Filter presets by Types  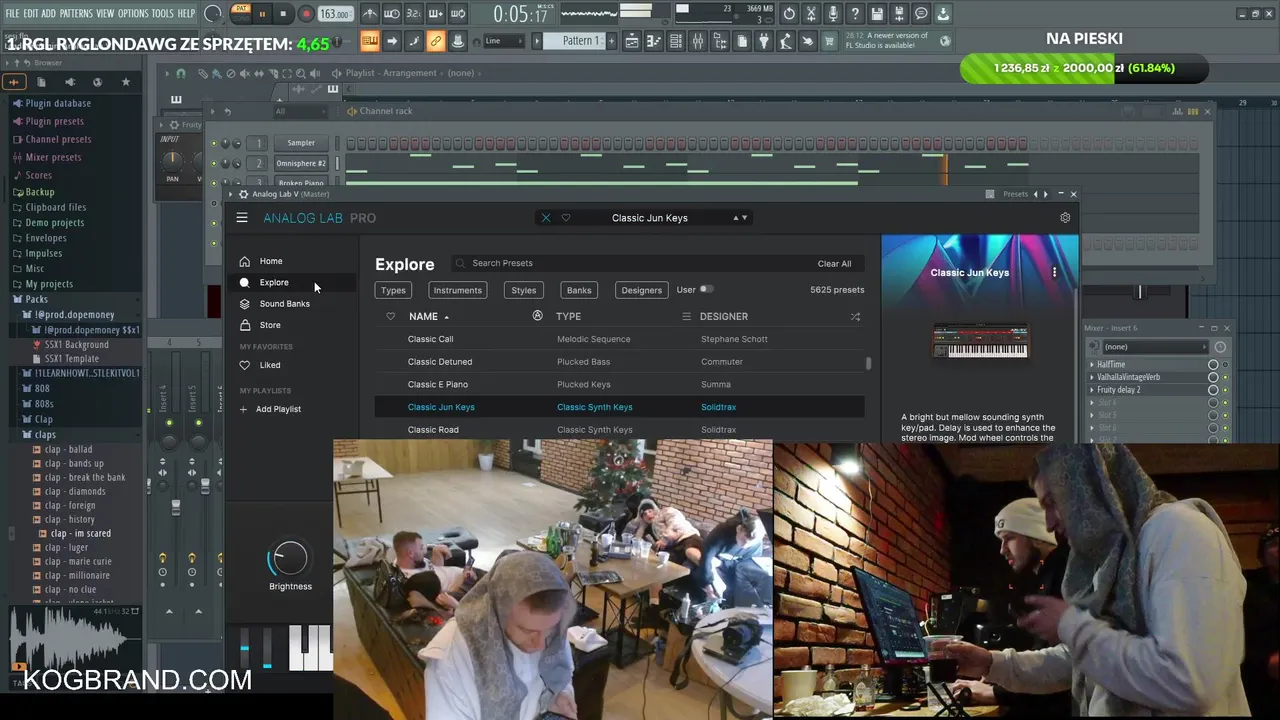click(393, 290)
